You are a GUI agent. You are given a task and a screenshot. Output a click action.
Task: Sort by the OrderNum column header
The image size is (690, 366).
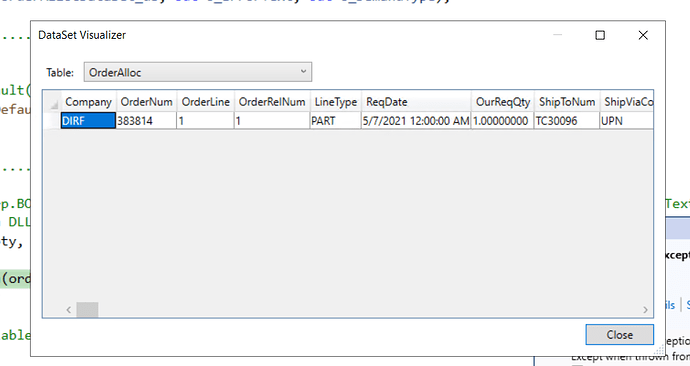click(x=147, y=102)
